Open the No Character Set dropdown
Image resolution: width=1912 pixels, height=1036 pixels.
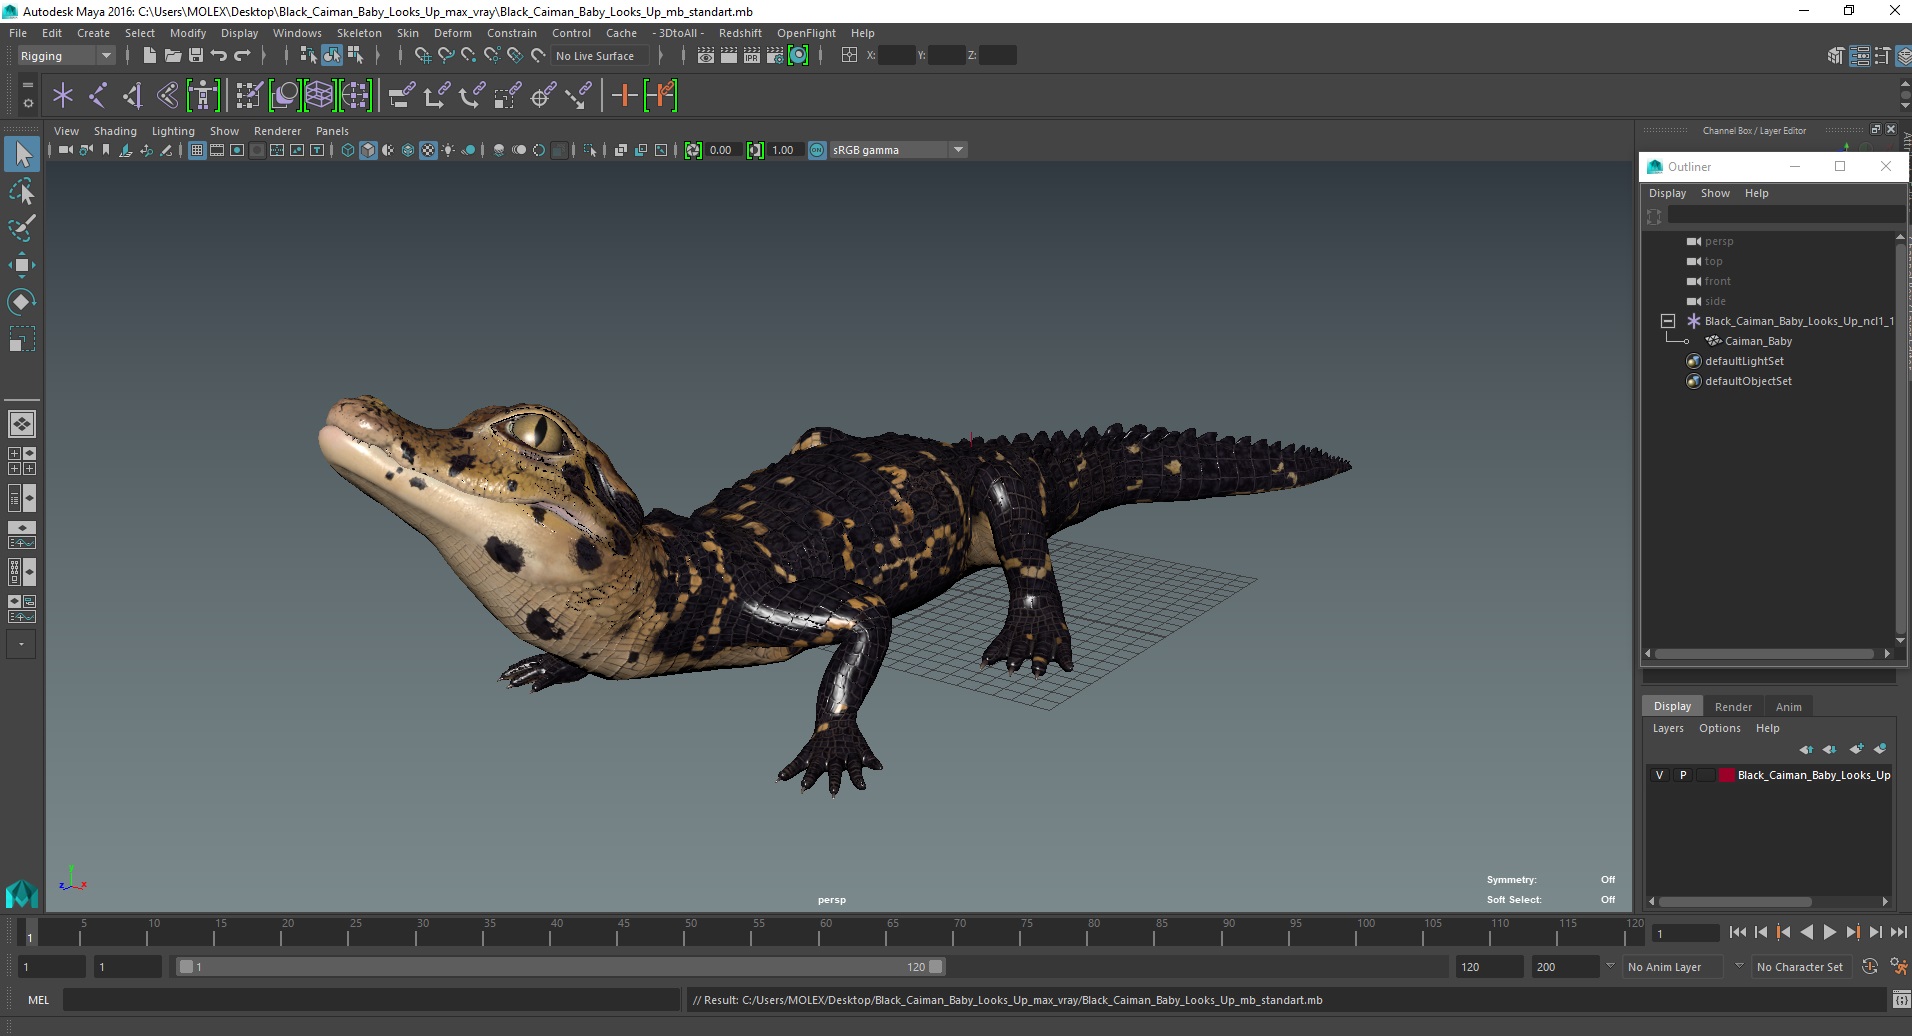[x=1800, y=967]
